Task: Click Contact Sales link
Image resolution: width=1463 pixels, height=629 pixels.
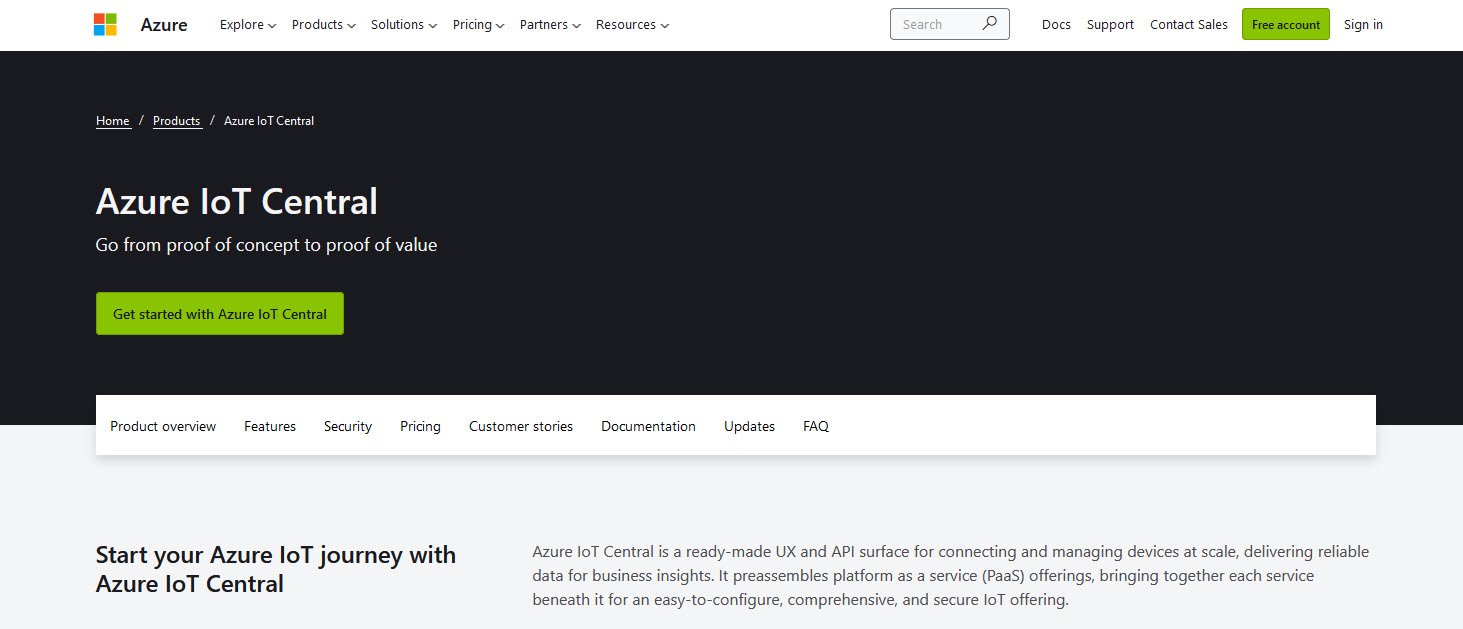Action: 1189,24
